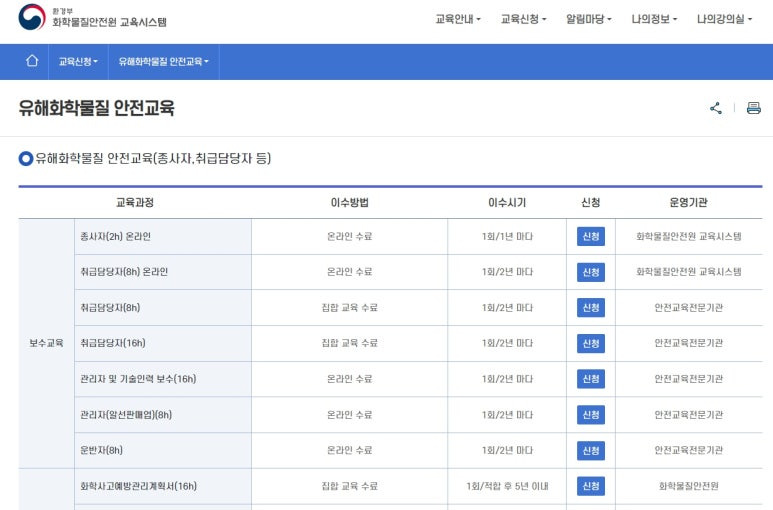Click 신청 button for 종사자(2h) 온라인

(x=591, y=237)
